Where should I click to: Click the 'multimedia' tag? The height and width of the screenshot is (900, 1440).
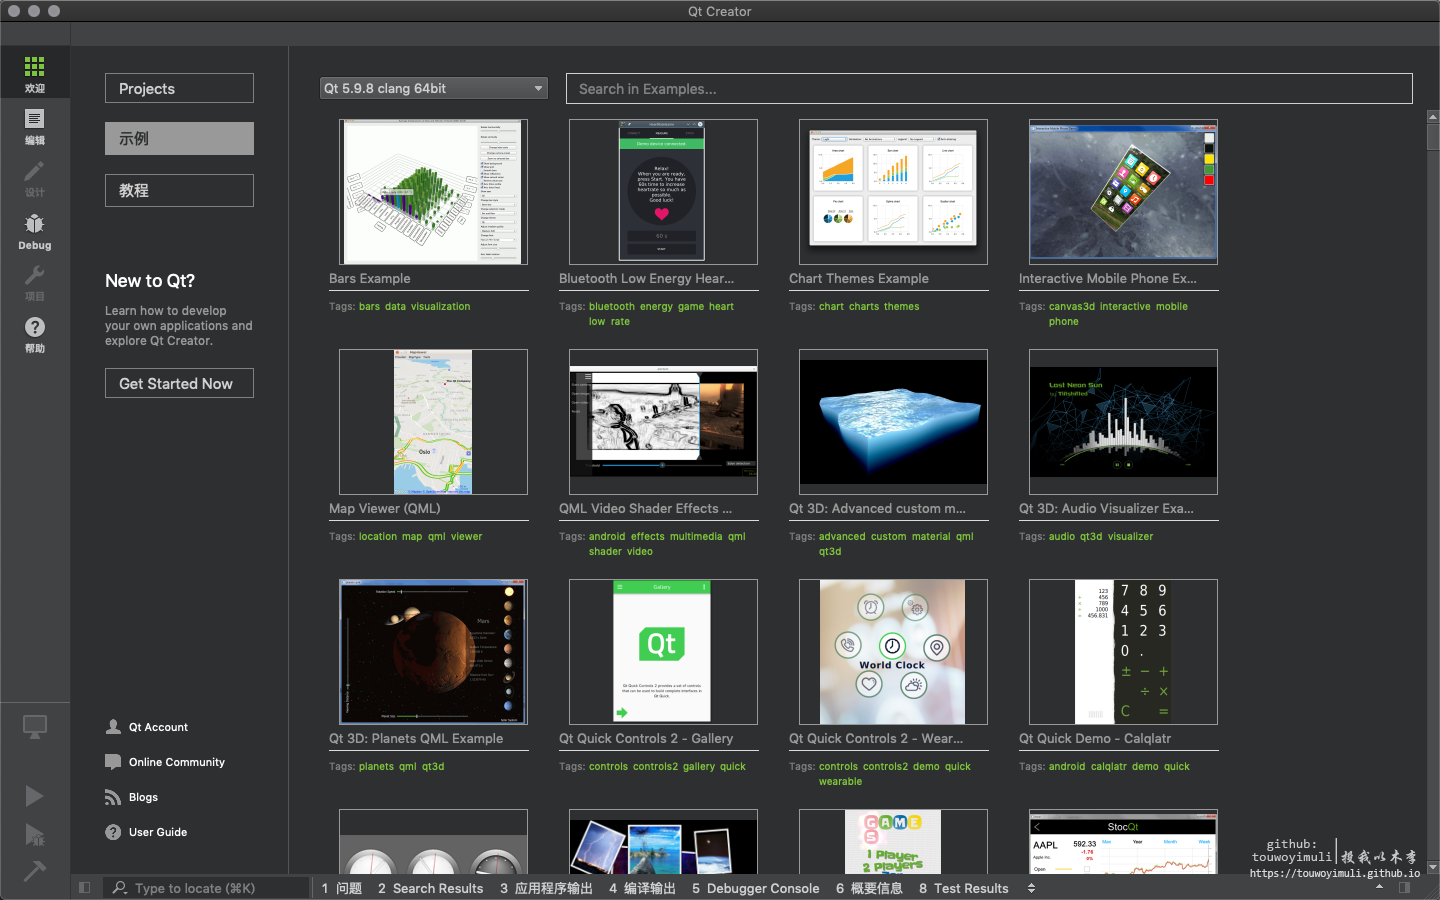point(696,537)
